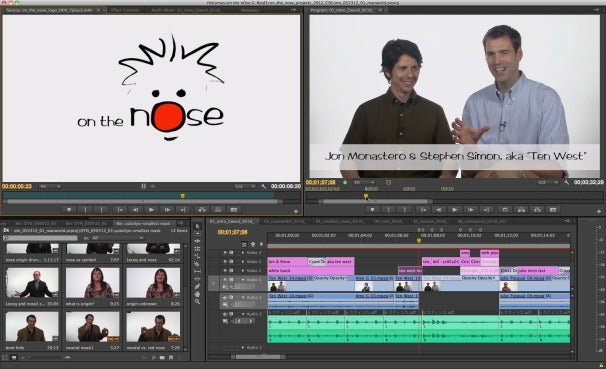Toggle sync lock on Video 4 track

[x=231, y=252]
